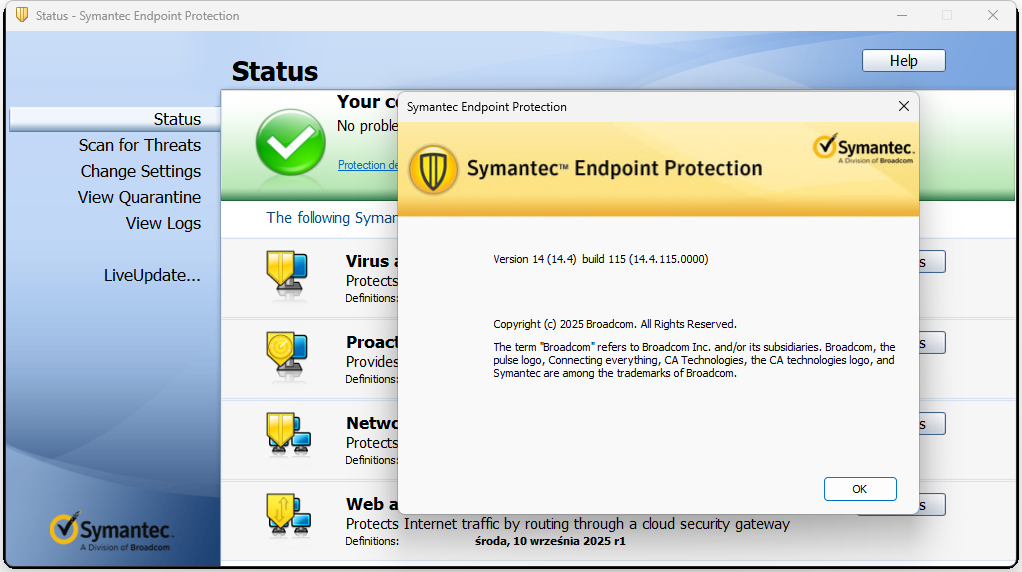Click the Web access protection icon

[288, 515]
